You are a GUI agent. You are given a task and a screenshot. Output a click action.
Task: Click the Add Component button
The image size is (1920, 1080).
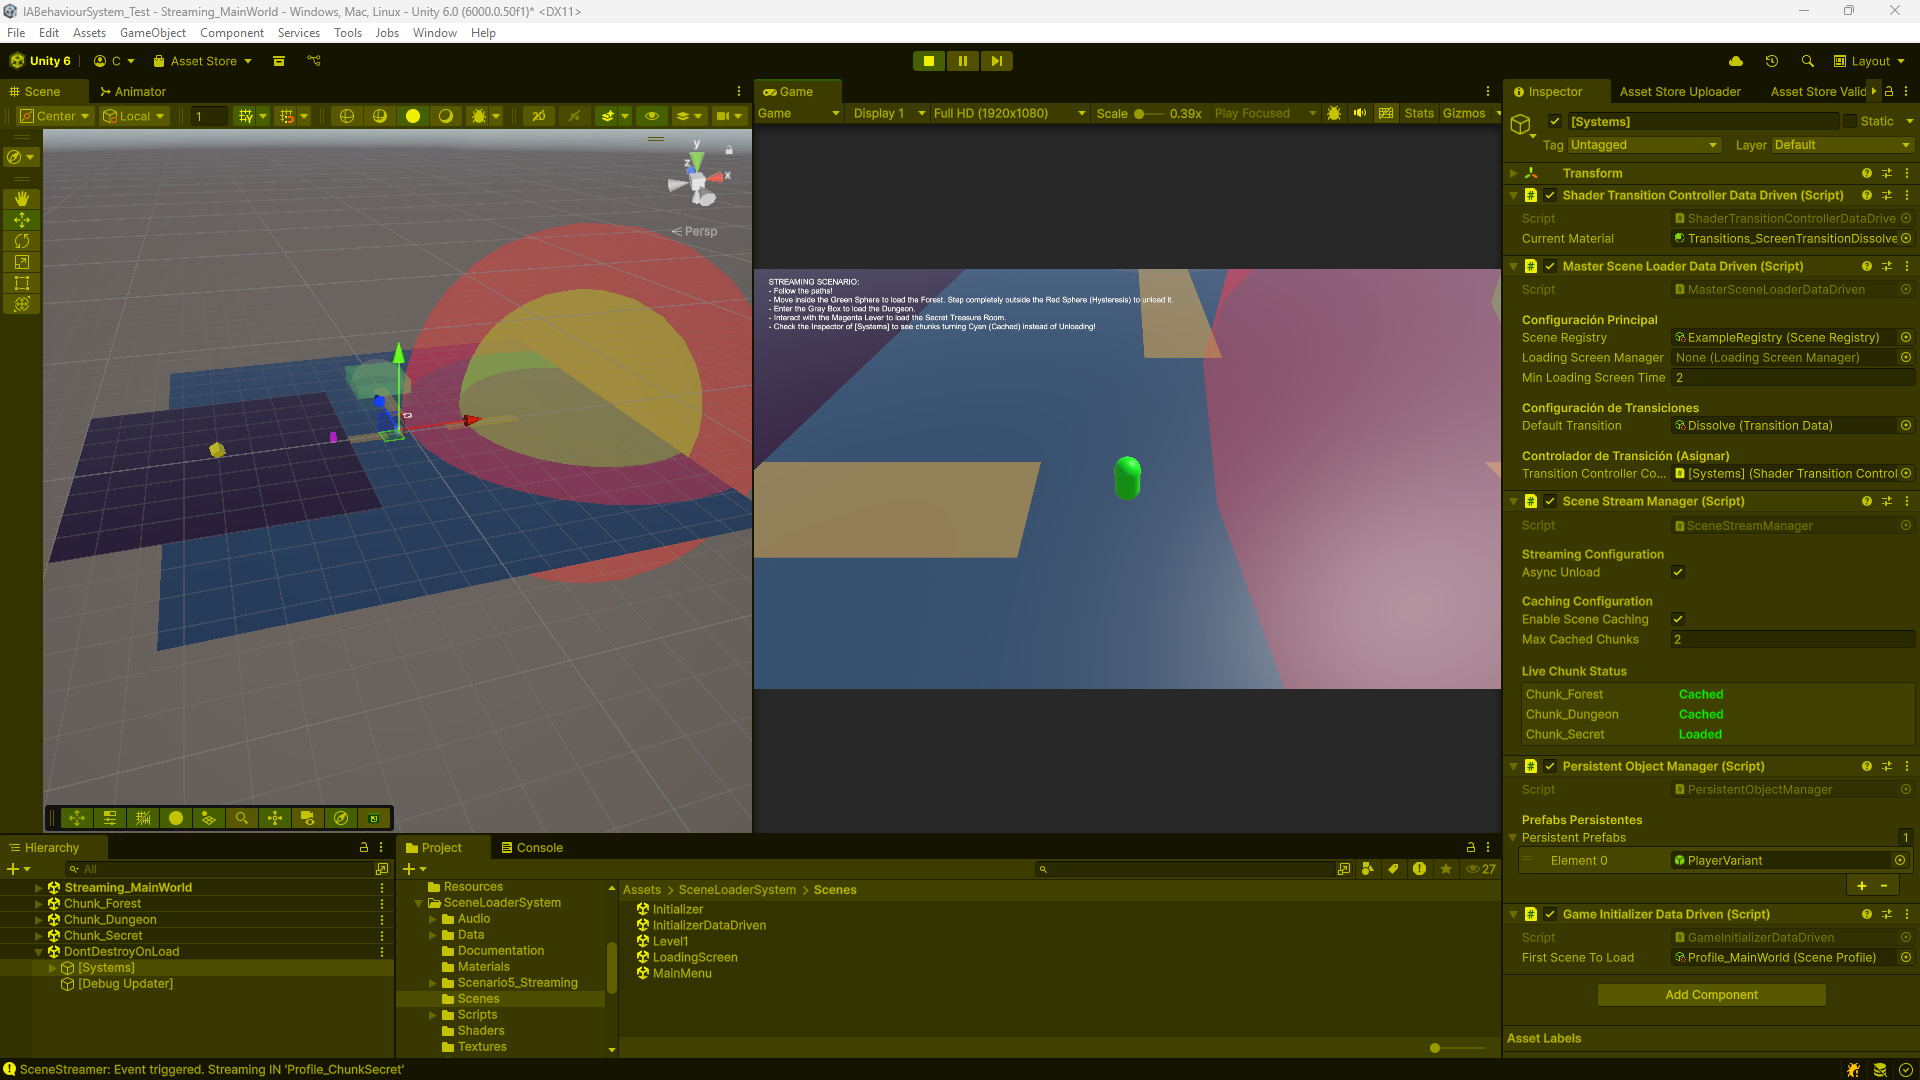click(x=1711, y=994)
